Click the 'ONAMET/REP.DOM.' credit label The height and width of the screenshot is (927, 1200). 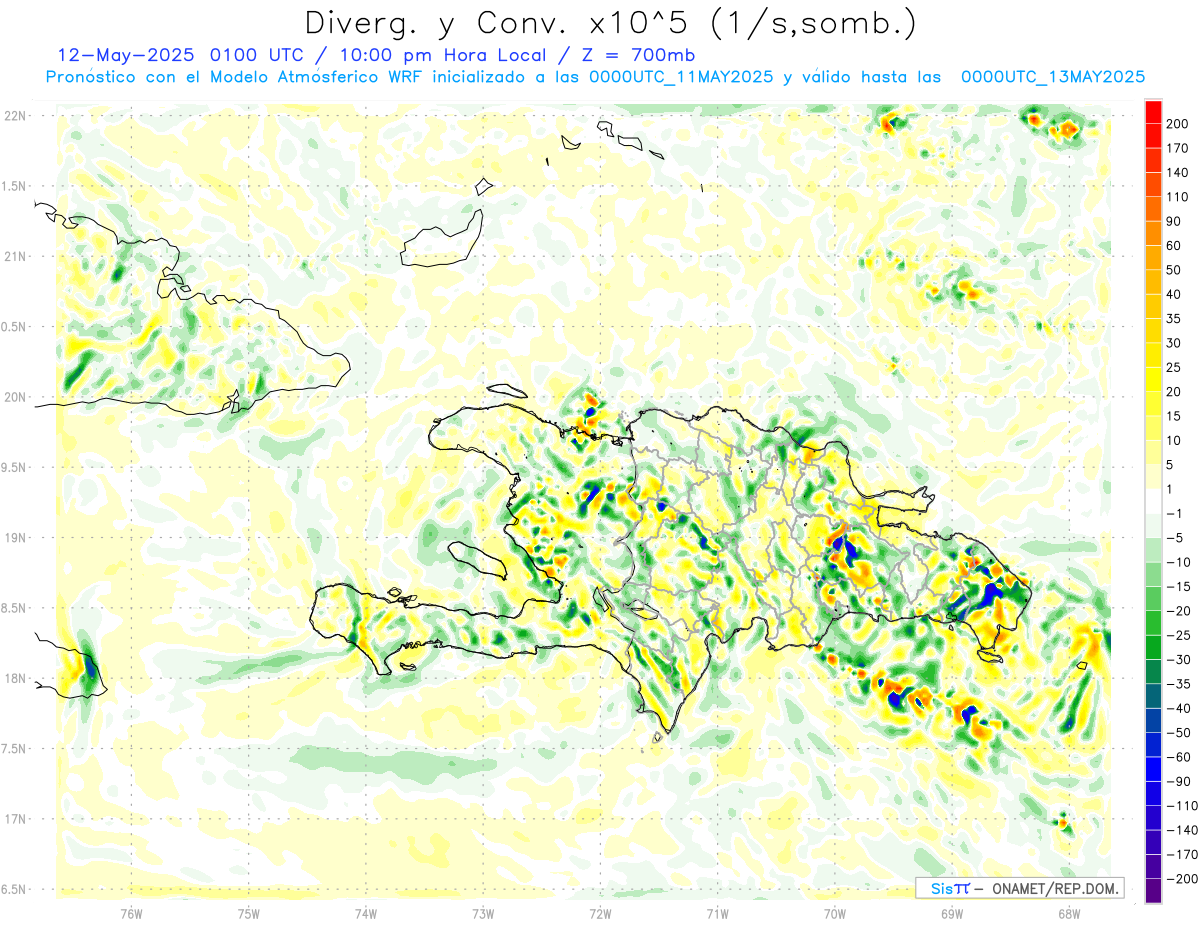point(1053,888)
